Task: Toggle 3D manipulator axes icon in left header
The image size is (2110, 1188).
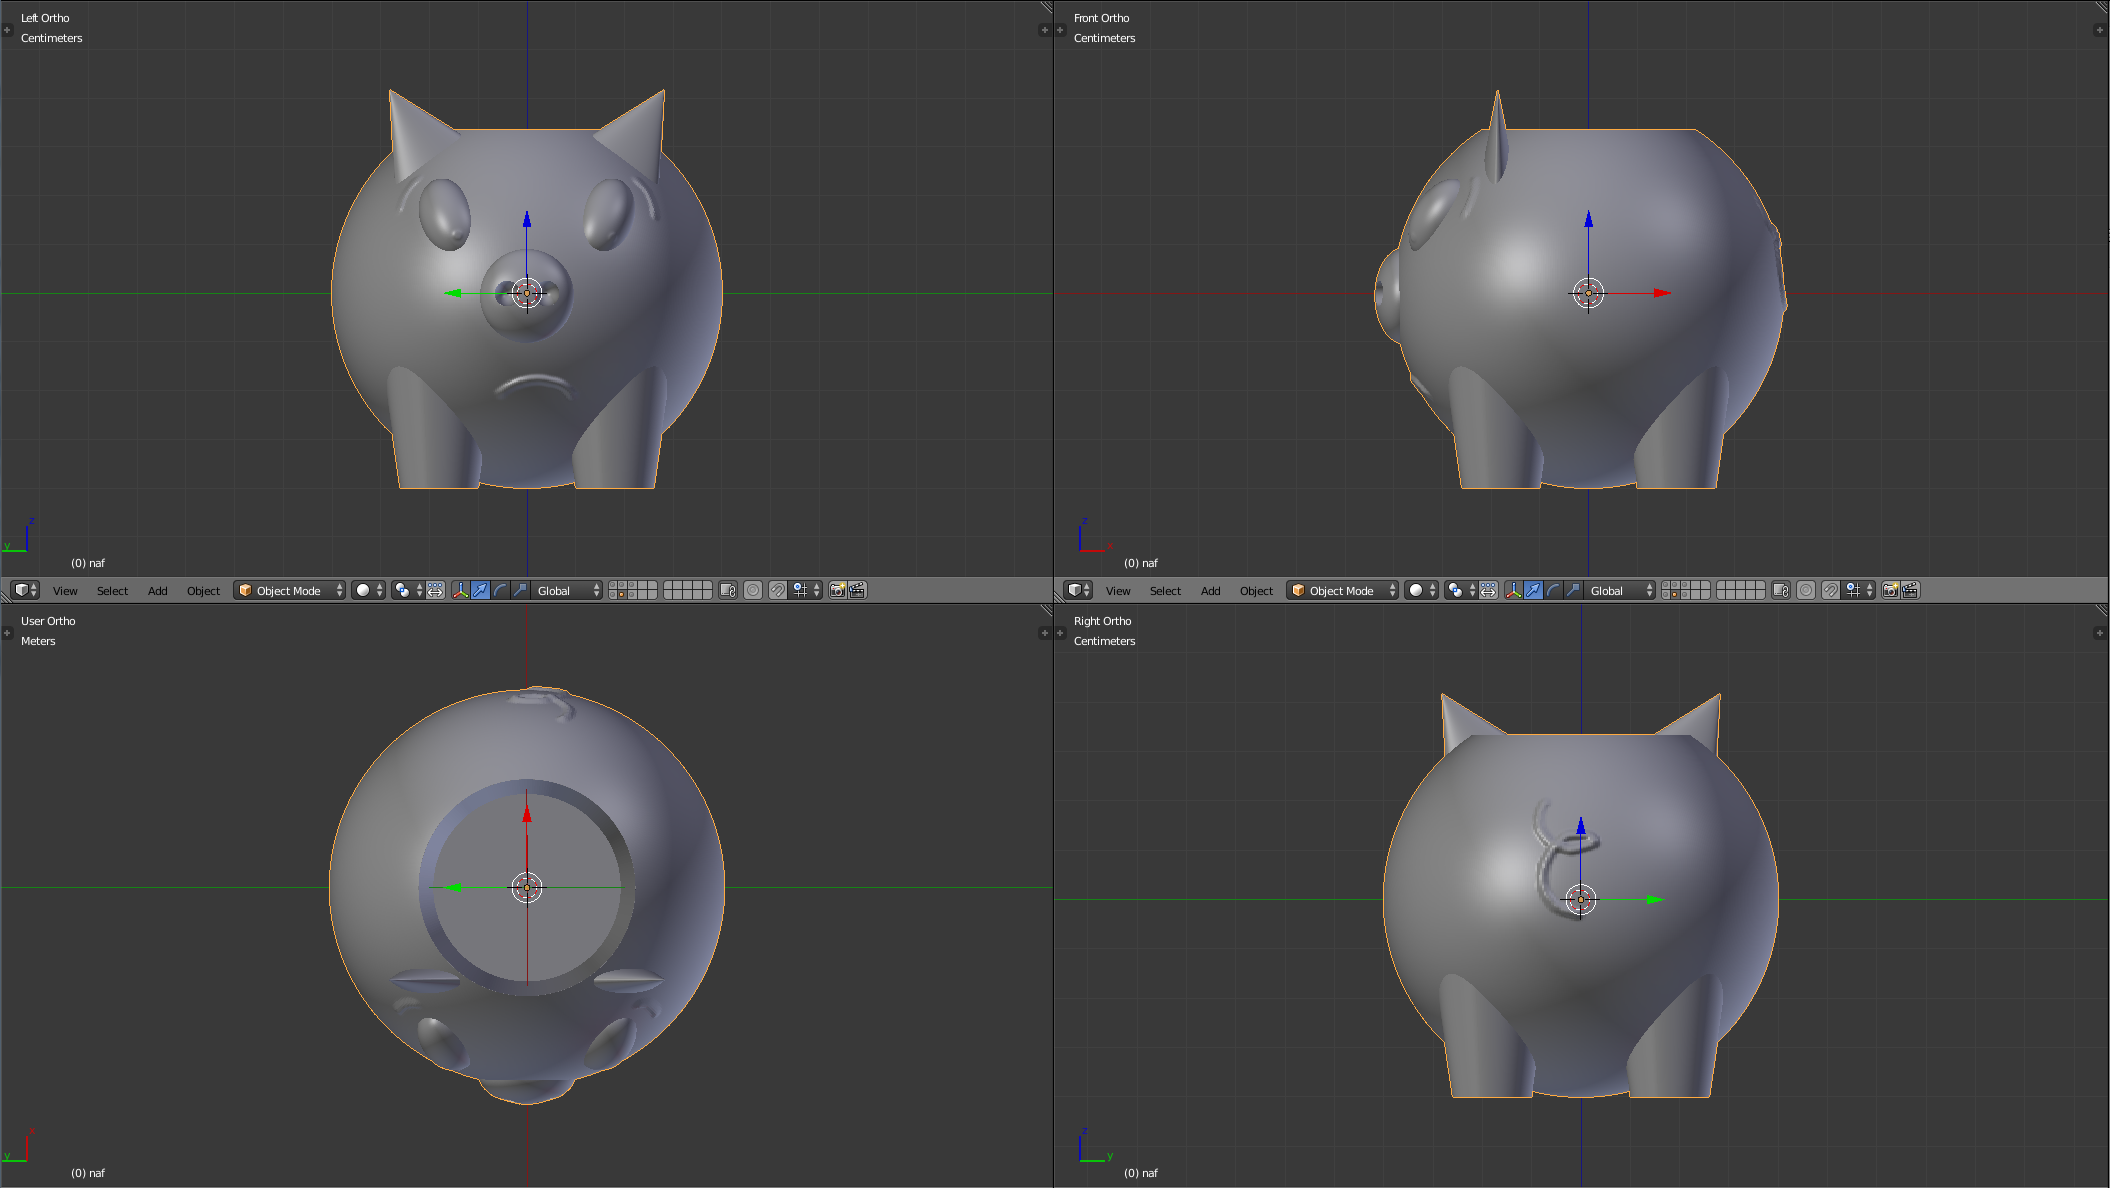Action: pyautogui.click(x=460, y=590)
